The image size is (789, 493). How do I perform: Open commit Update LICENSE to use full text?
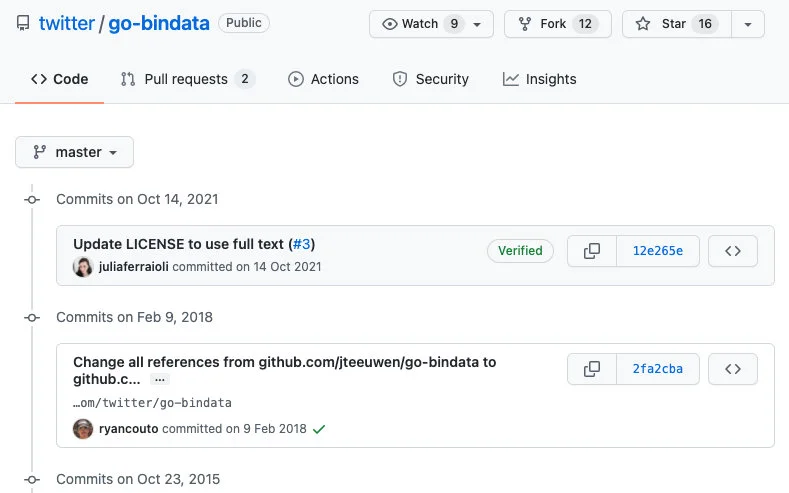179,244
